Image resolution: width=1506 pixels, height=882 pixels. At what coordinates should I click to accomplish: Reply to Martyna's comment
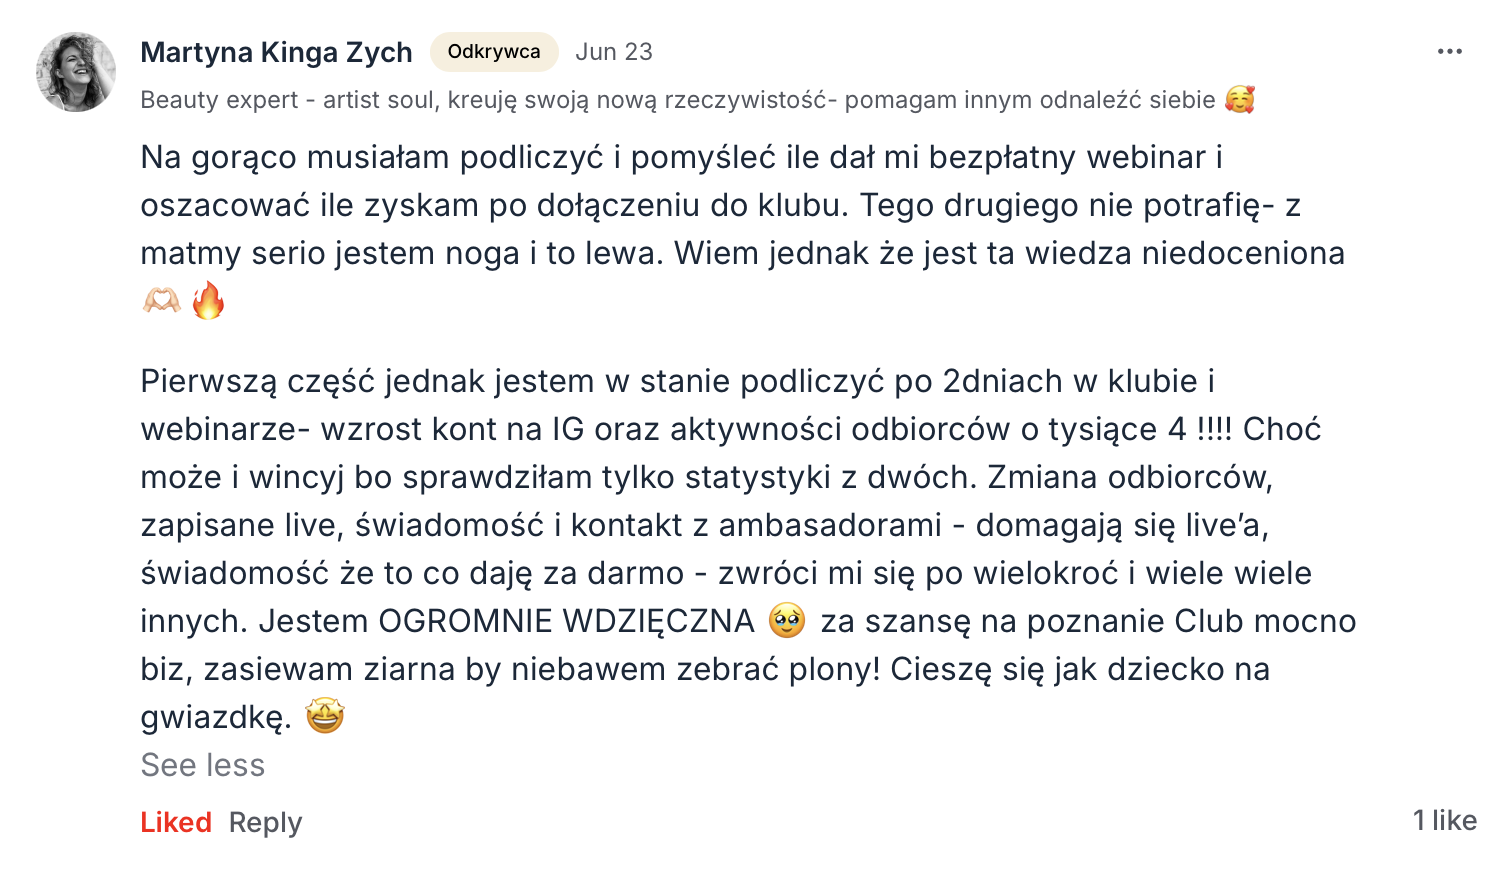265,822
